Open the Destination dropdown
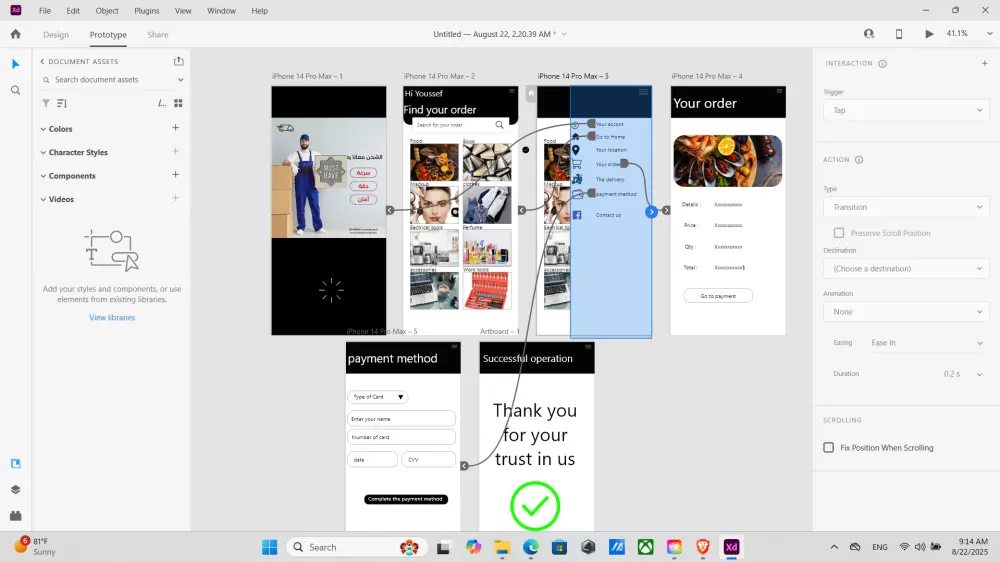Screen dimensions: 1000x562 coord(906,269)
